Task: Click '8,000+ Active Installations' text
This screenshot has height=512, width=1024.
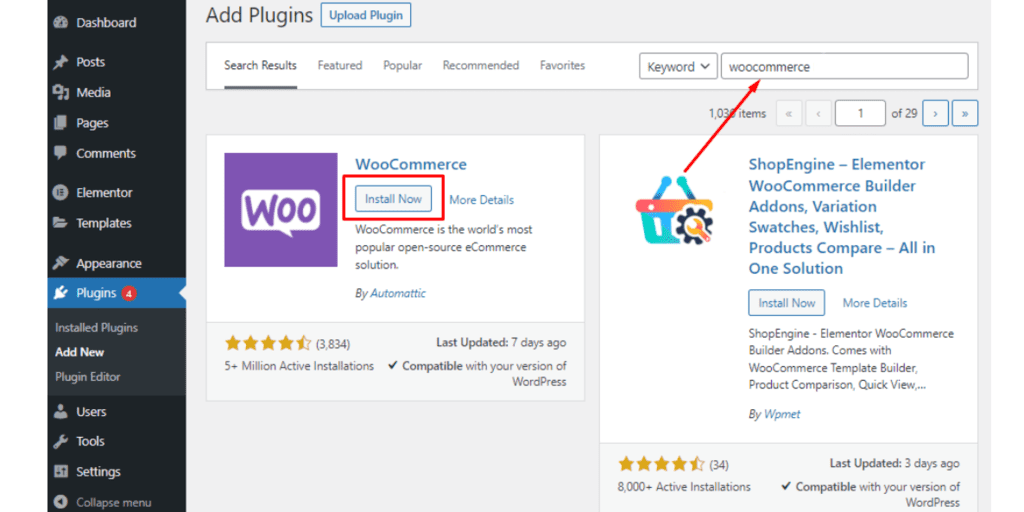Action: 684,487
